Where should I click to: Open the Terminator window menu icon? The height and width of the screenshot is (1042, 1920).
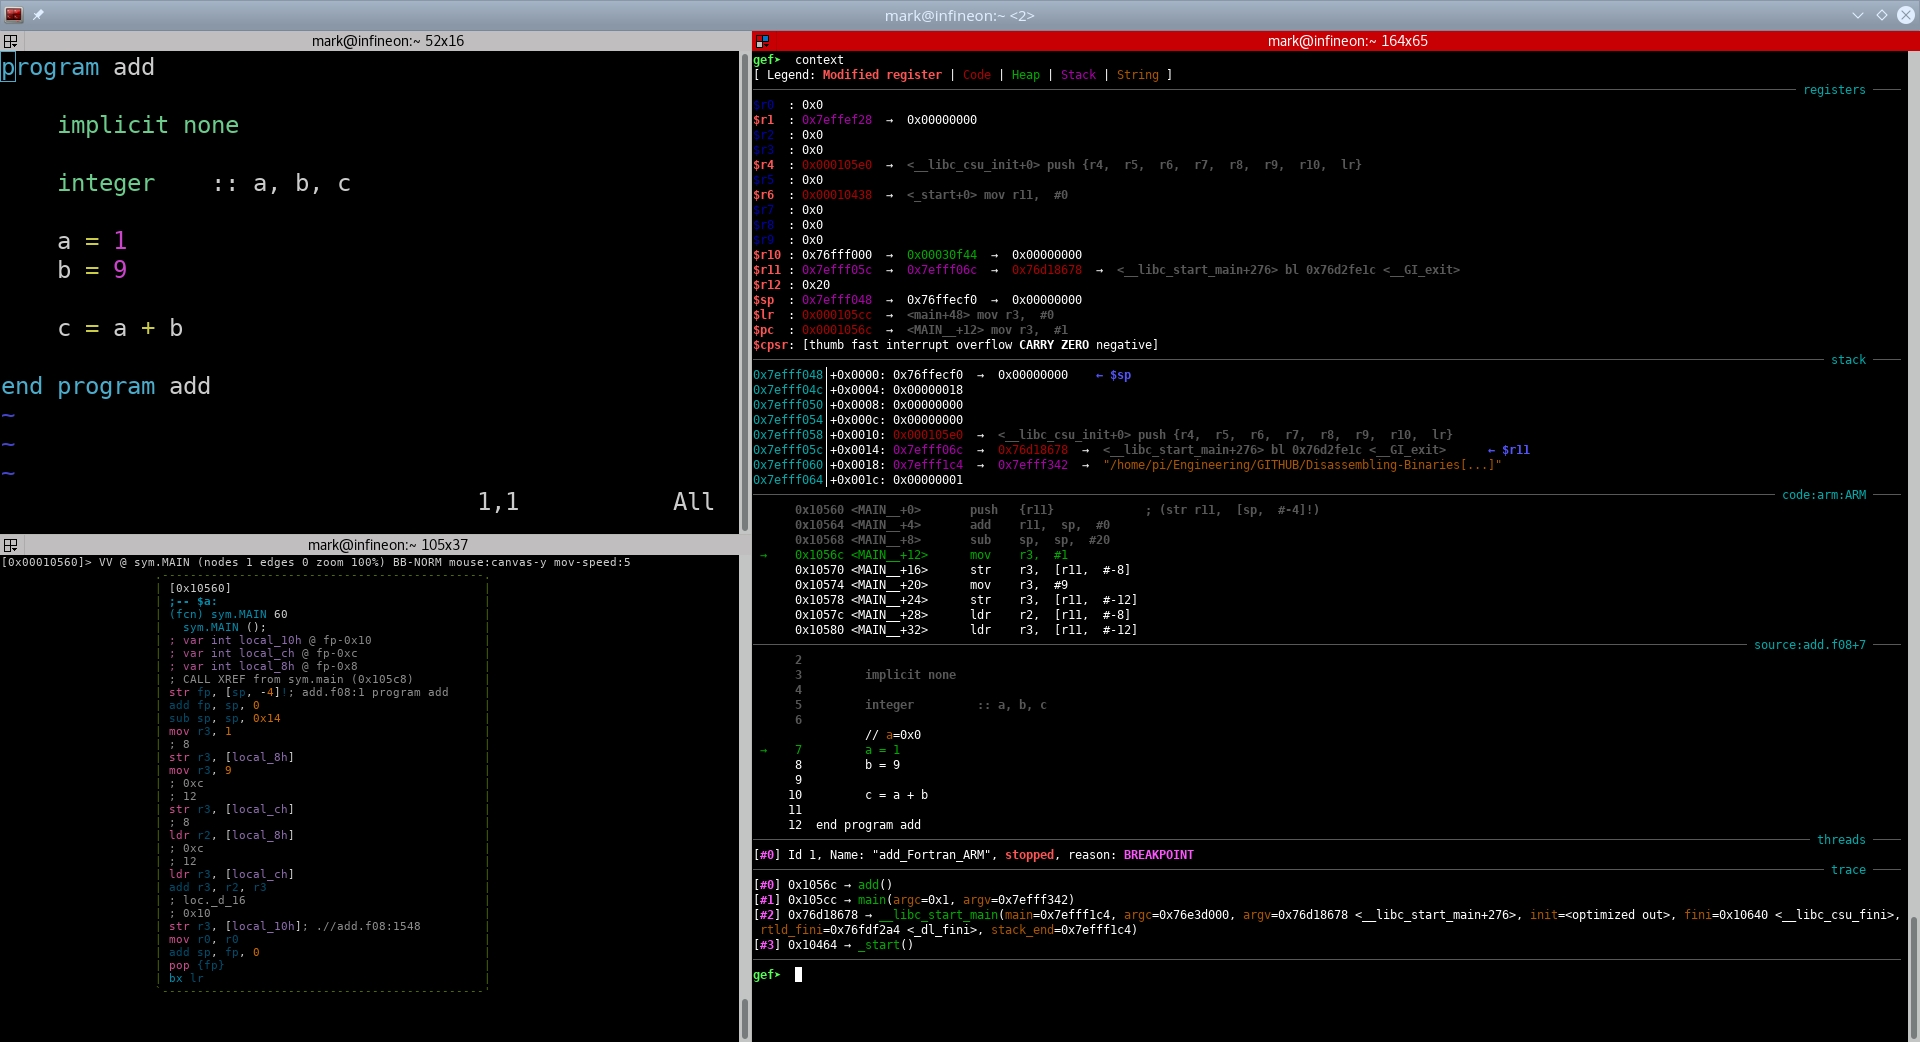(x=14, y=15)
